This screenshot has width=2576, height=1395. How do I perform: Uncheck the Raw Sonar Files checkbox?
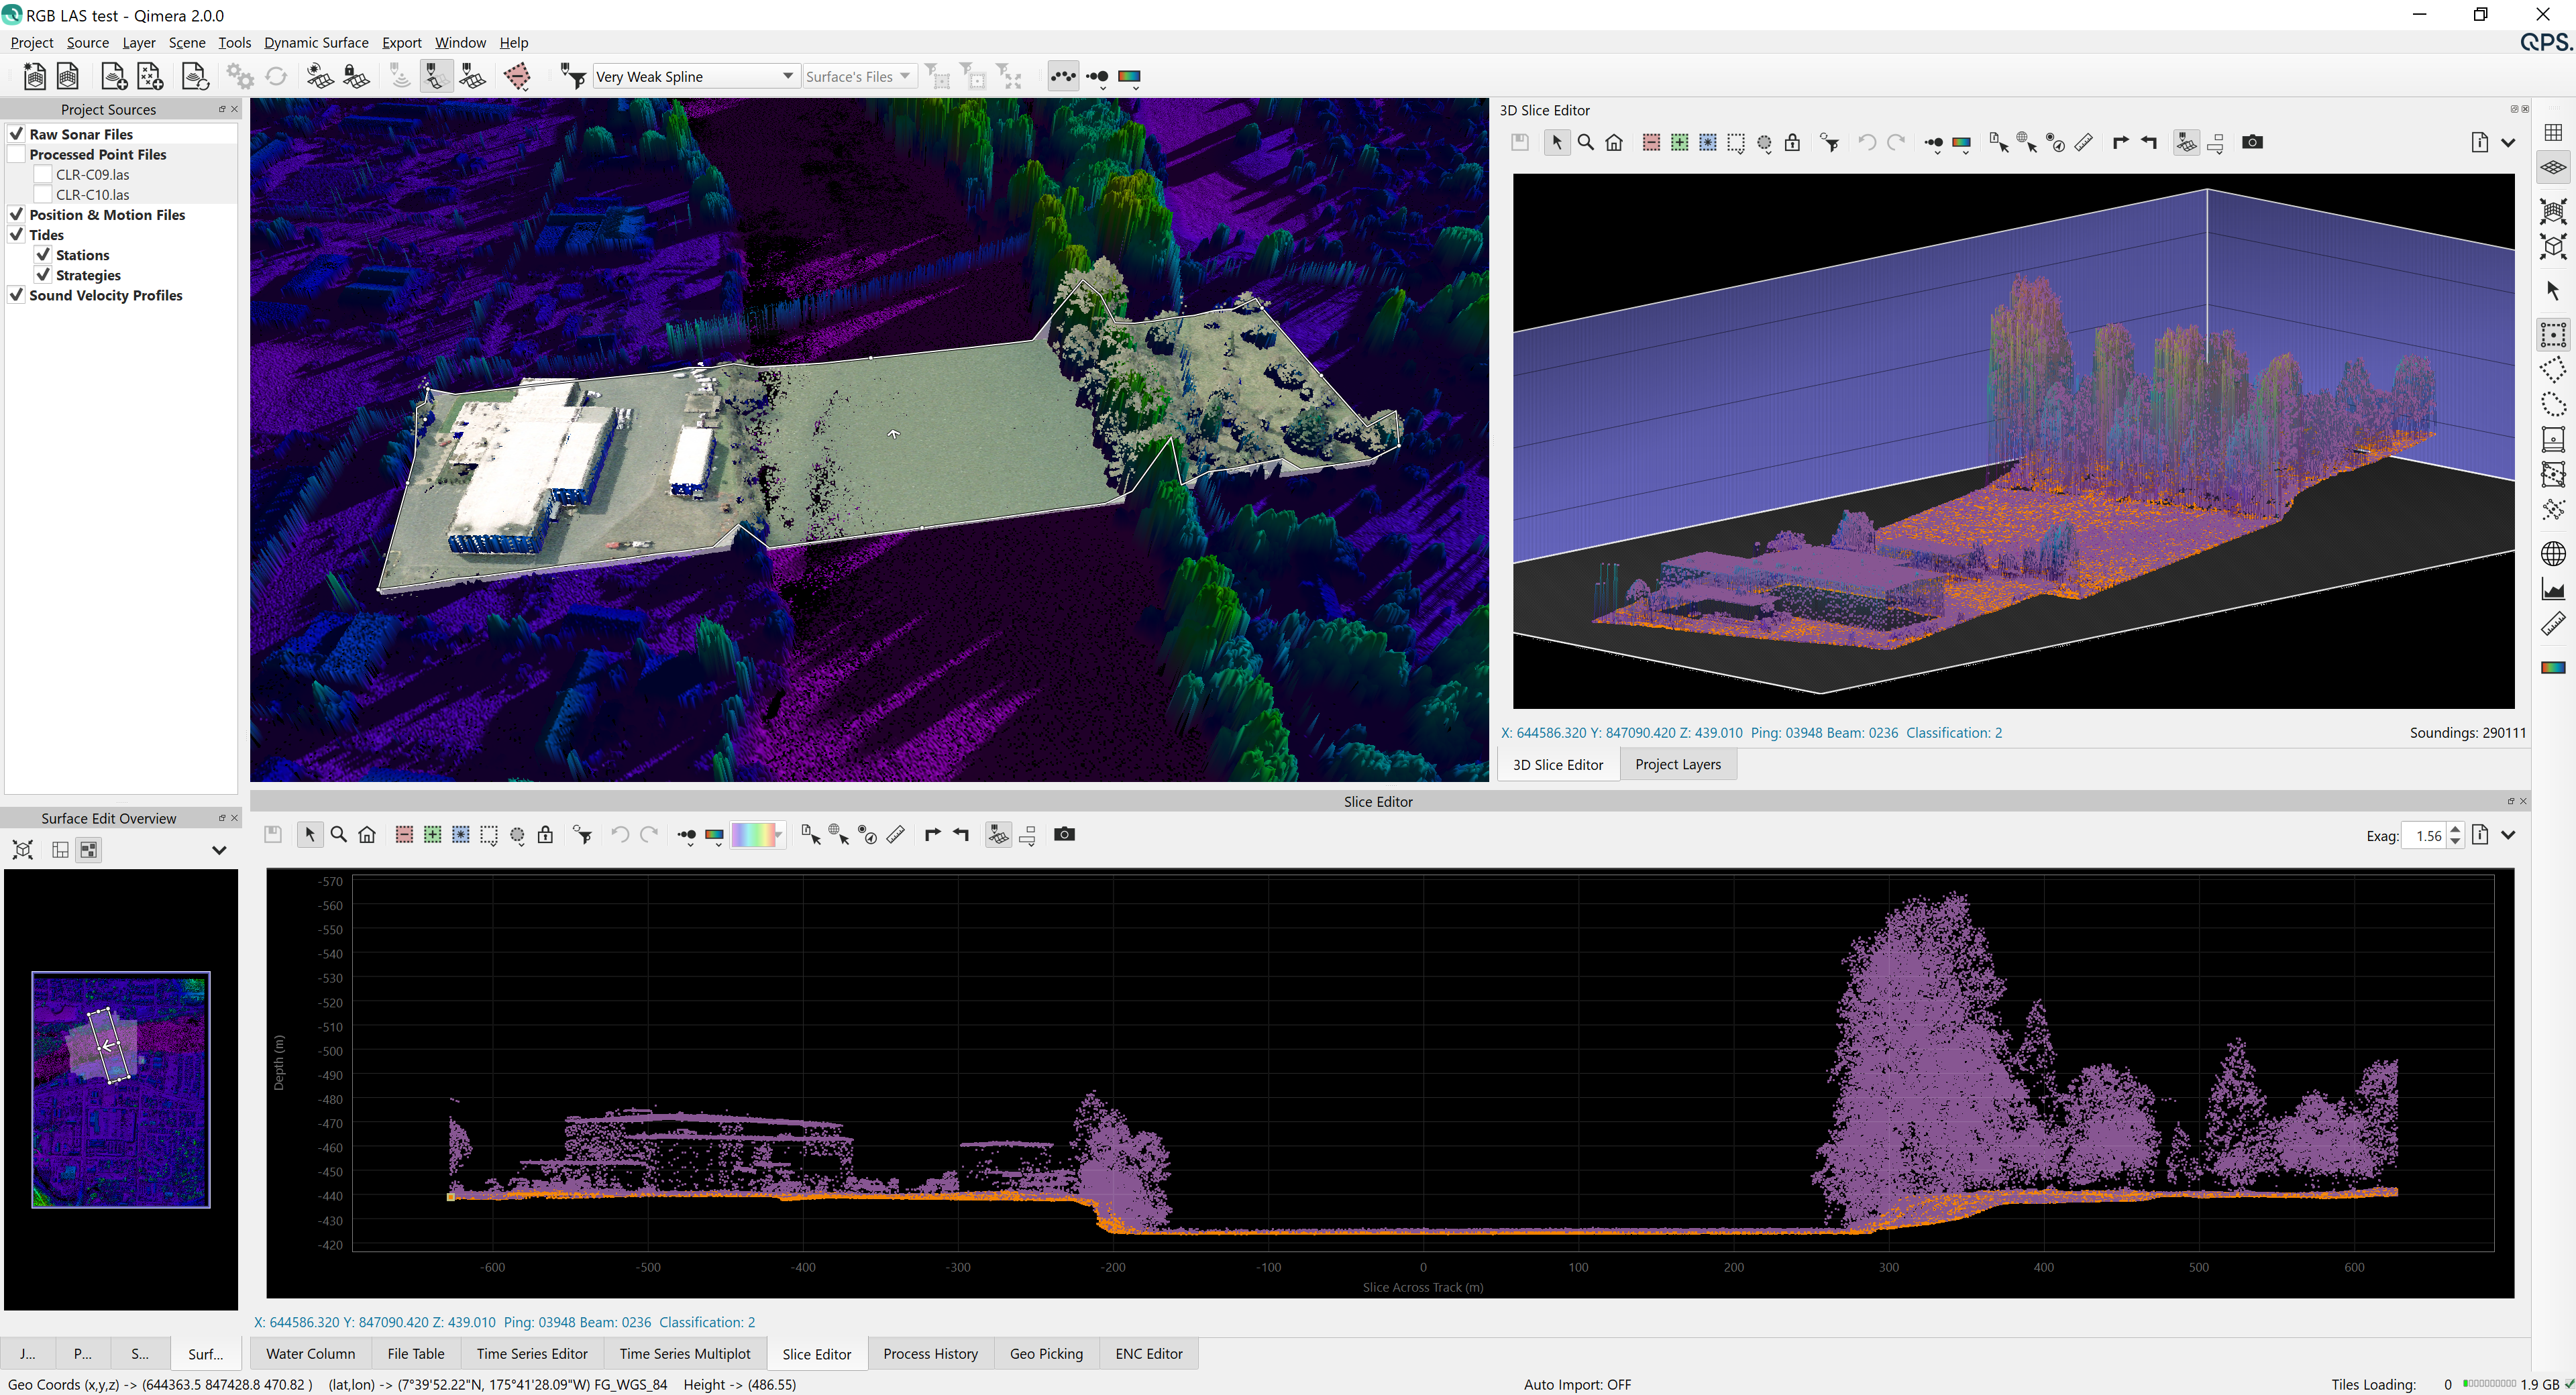16,134
